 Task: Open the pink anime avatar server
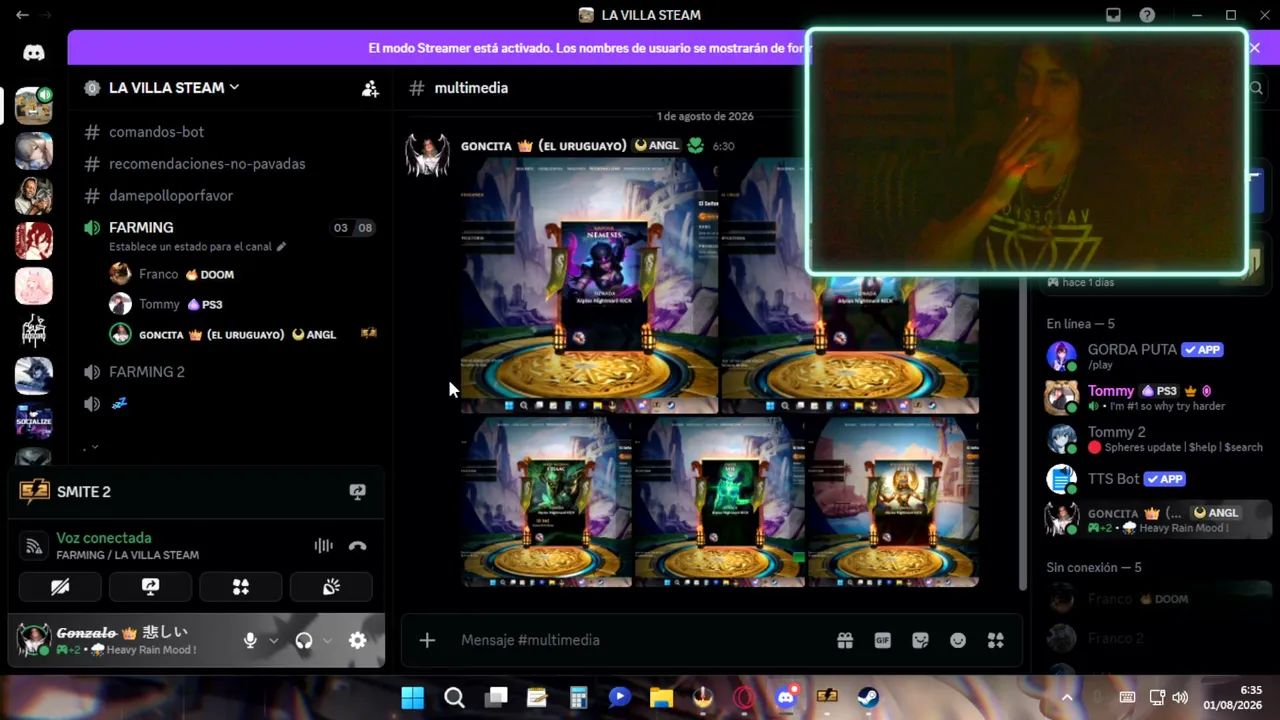[x=34, y=285]
